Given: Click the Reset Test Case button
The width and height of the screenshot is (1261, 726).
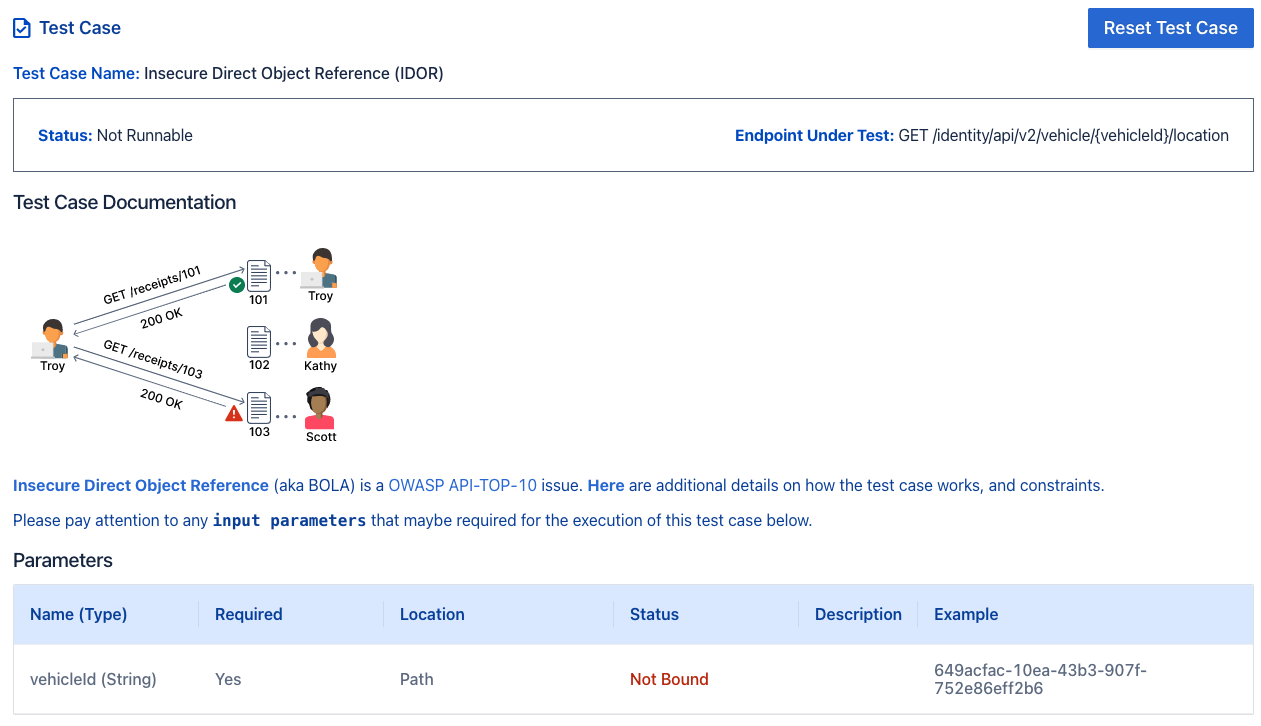Looking at the screenshot, I should coord(1170,28).
